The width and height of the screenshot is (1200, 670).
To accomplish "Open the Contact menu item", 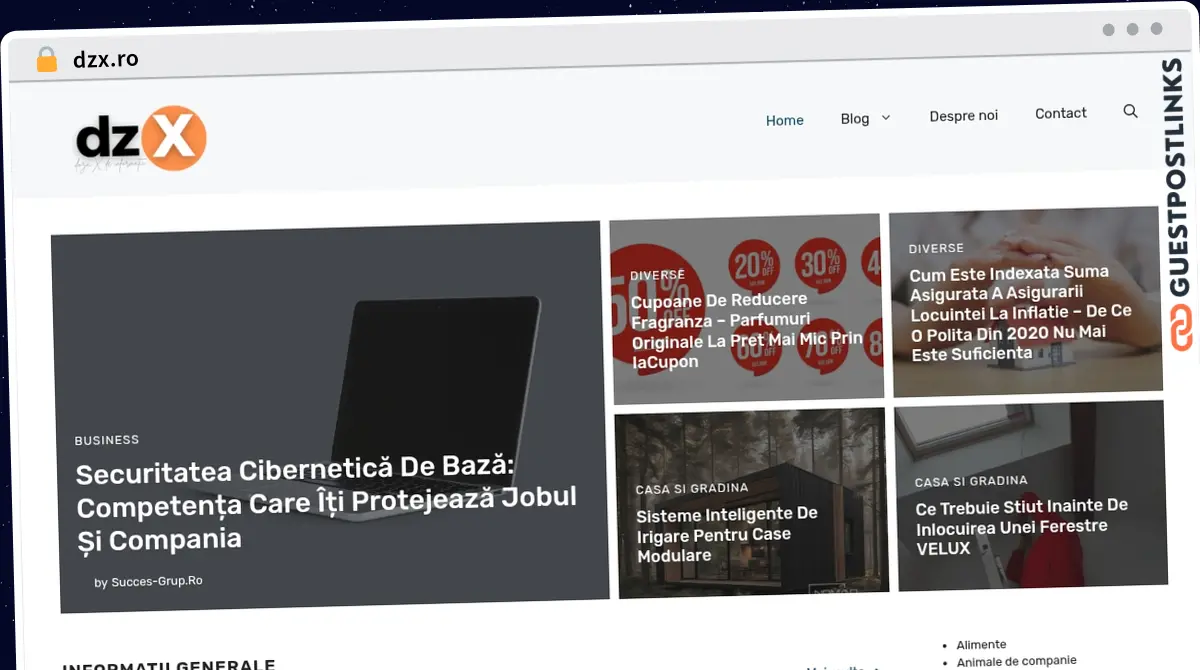I will coord(1061,113).
